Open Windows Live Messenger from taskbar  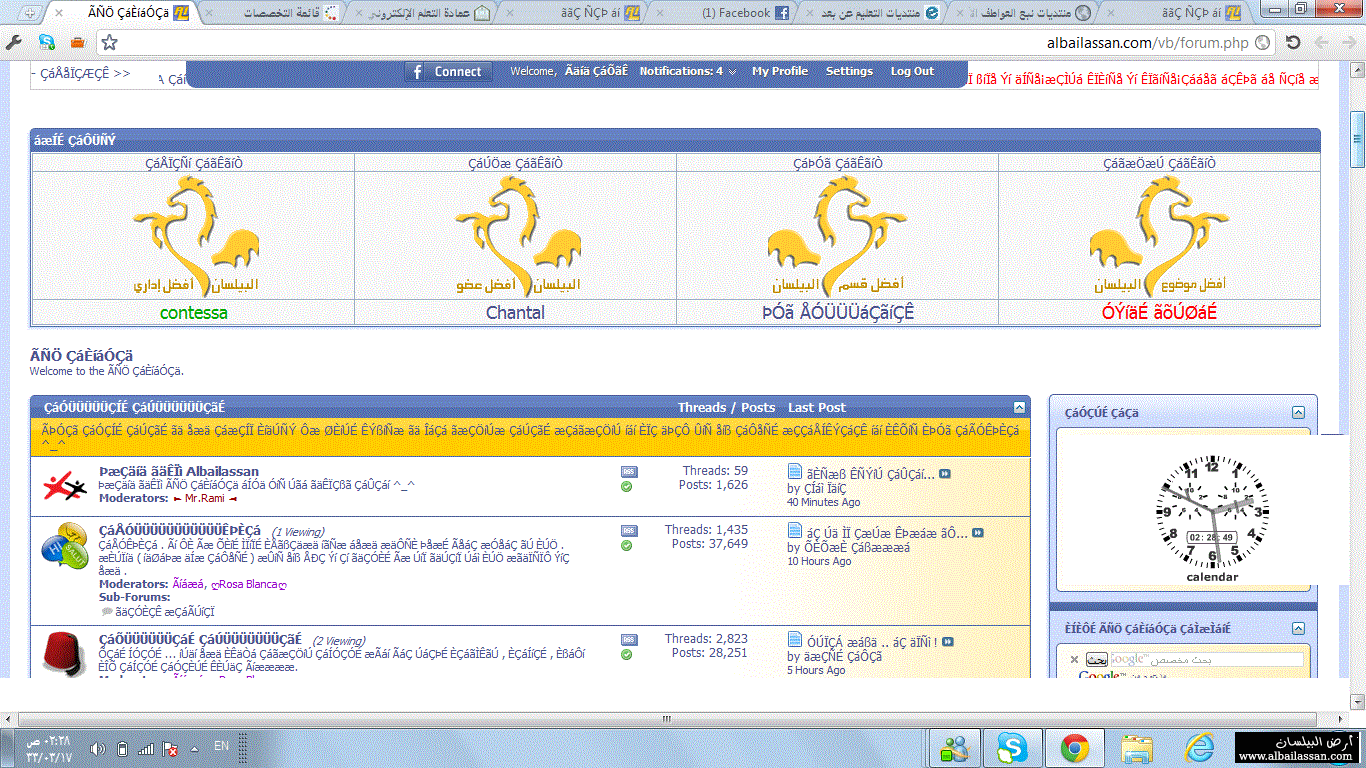(955, 747)
